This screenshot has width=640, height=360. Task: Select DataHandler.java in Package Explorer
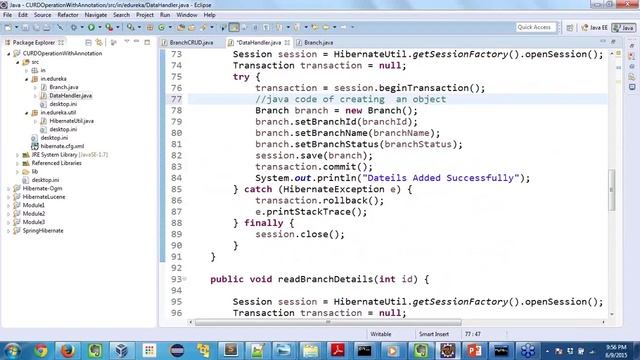70,96
